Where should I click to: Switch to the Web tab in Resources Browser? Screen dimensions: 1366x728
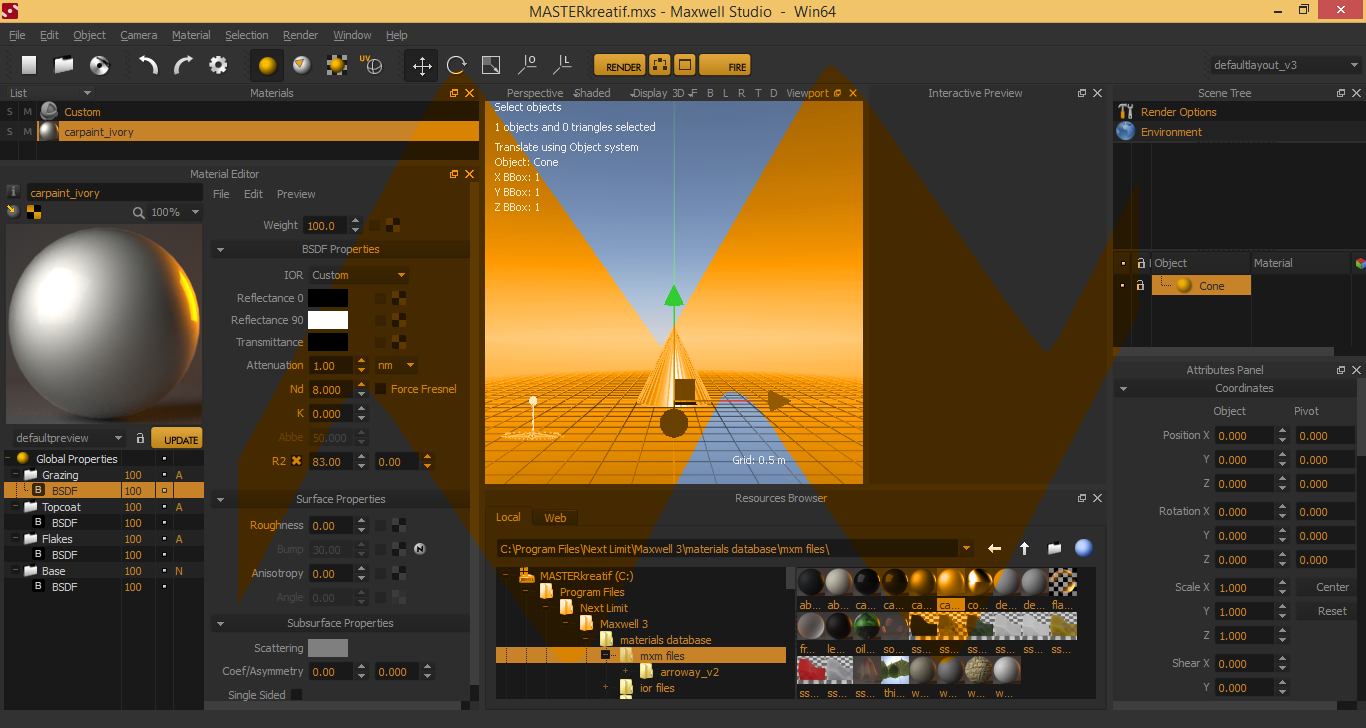coord(555,518)
